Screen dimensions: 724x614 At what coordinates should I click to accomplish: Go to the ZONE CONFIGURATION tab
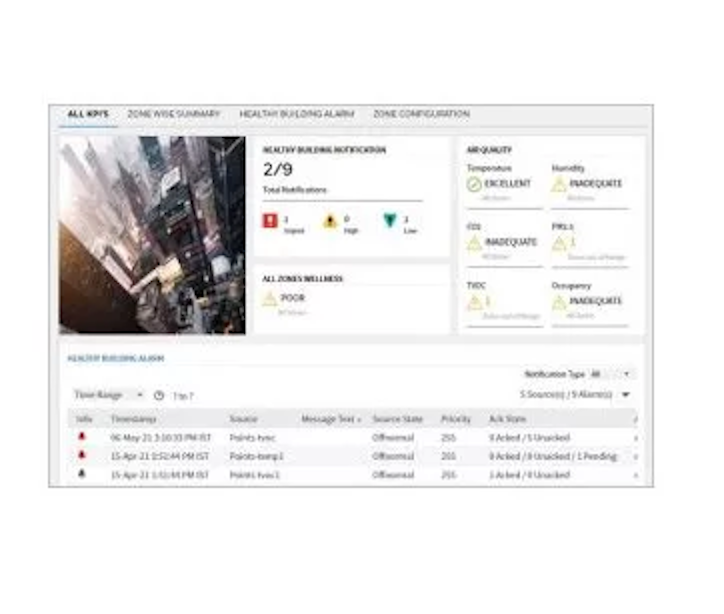coord(421,114)
